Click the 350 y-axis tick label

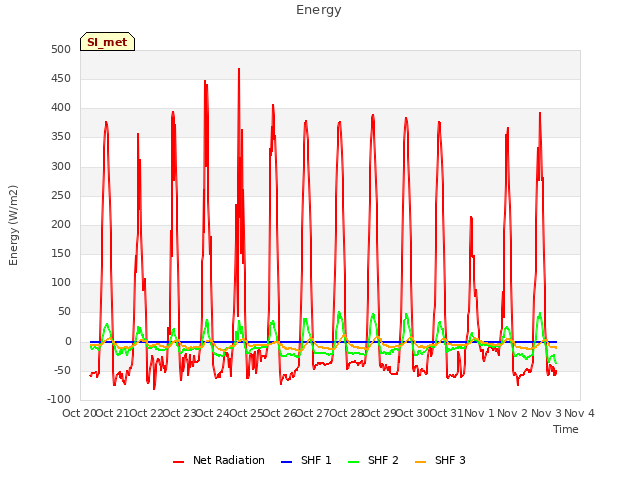coord(61,137)
